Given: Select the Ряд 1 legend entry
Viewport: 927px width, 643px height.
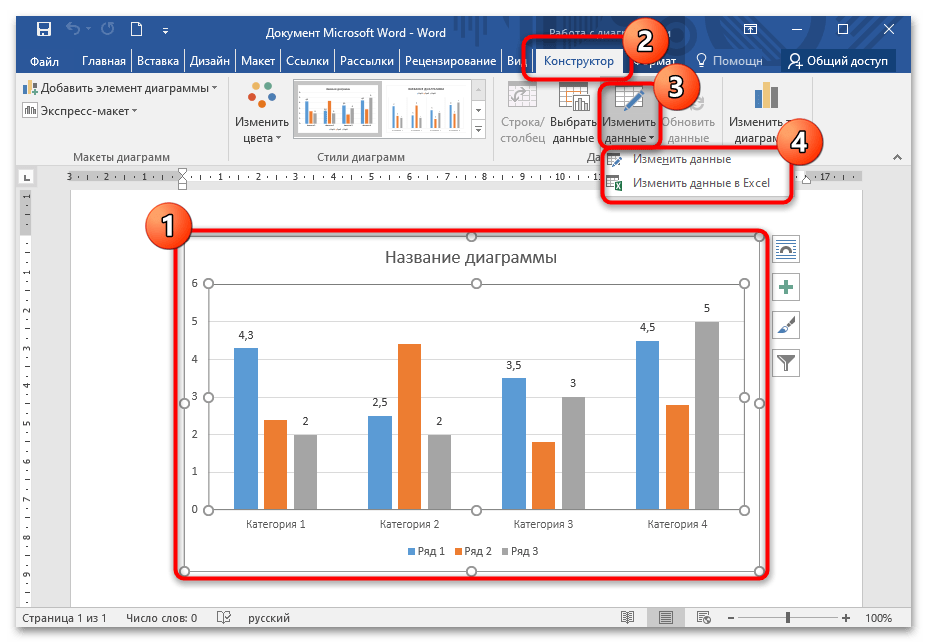Looking at the screenshot, I should [x=426, y=551].
